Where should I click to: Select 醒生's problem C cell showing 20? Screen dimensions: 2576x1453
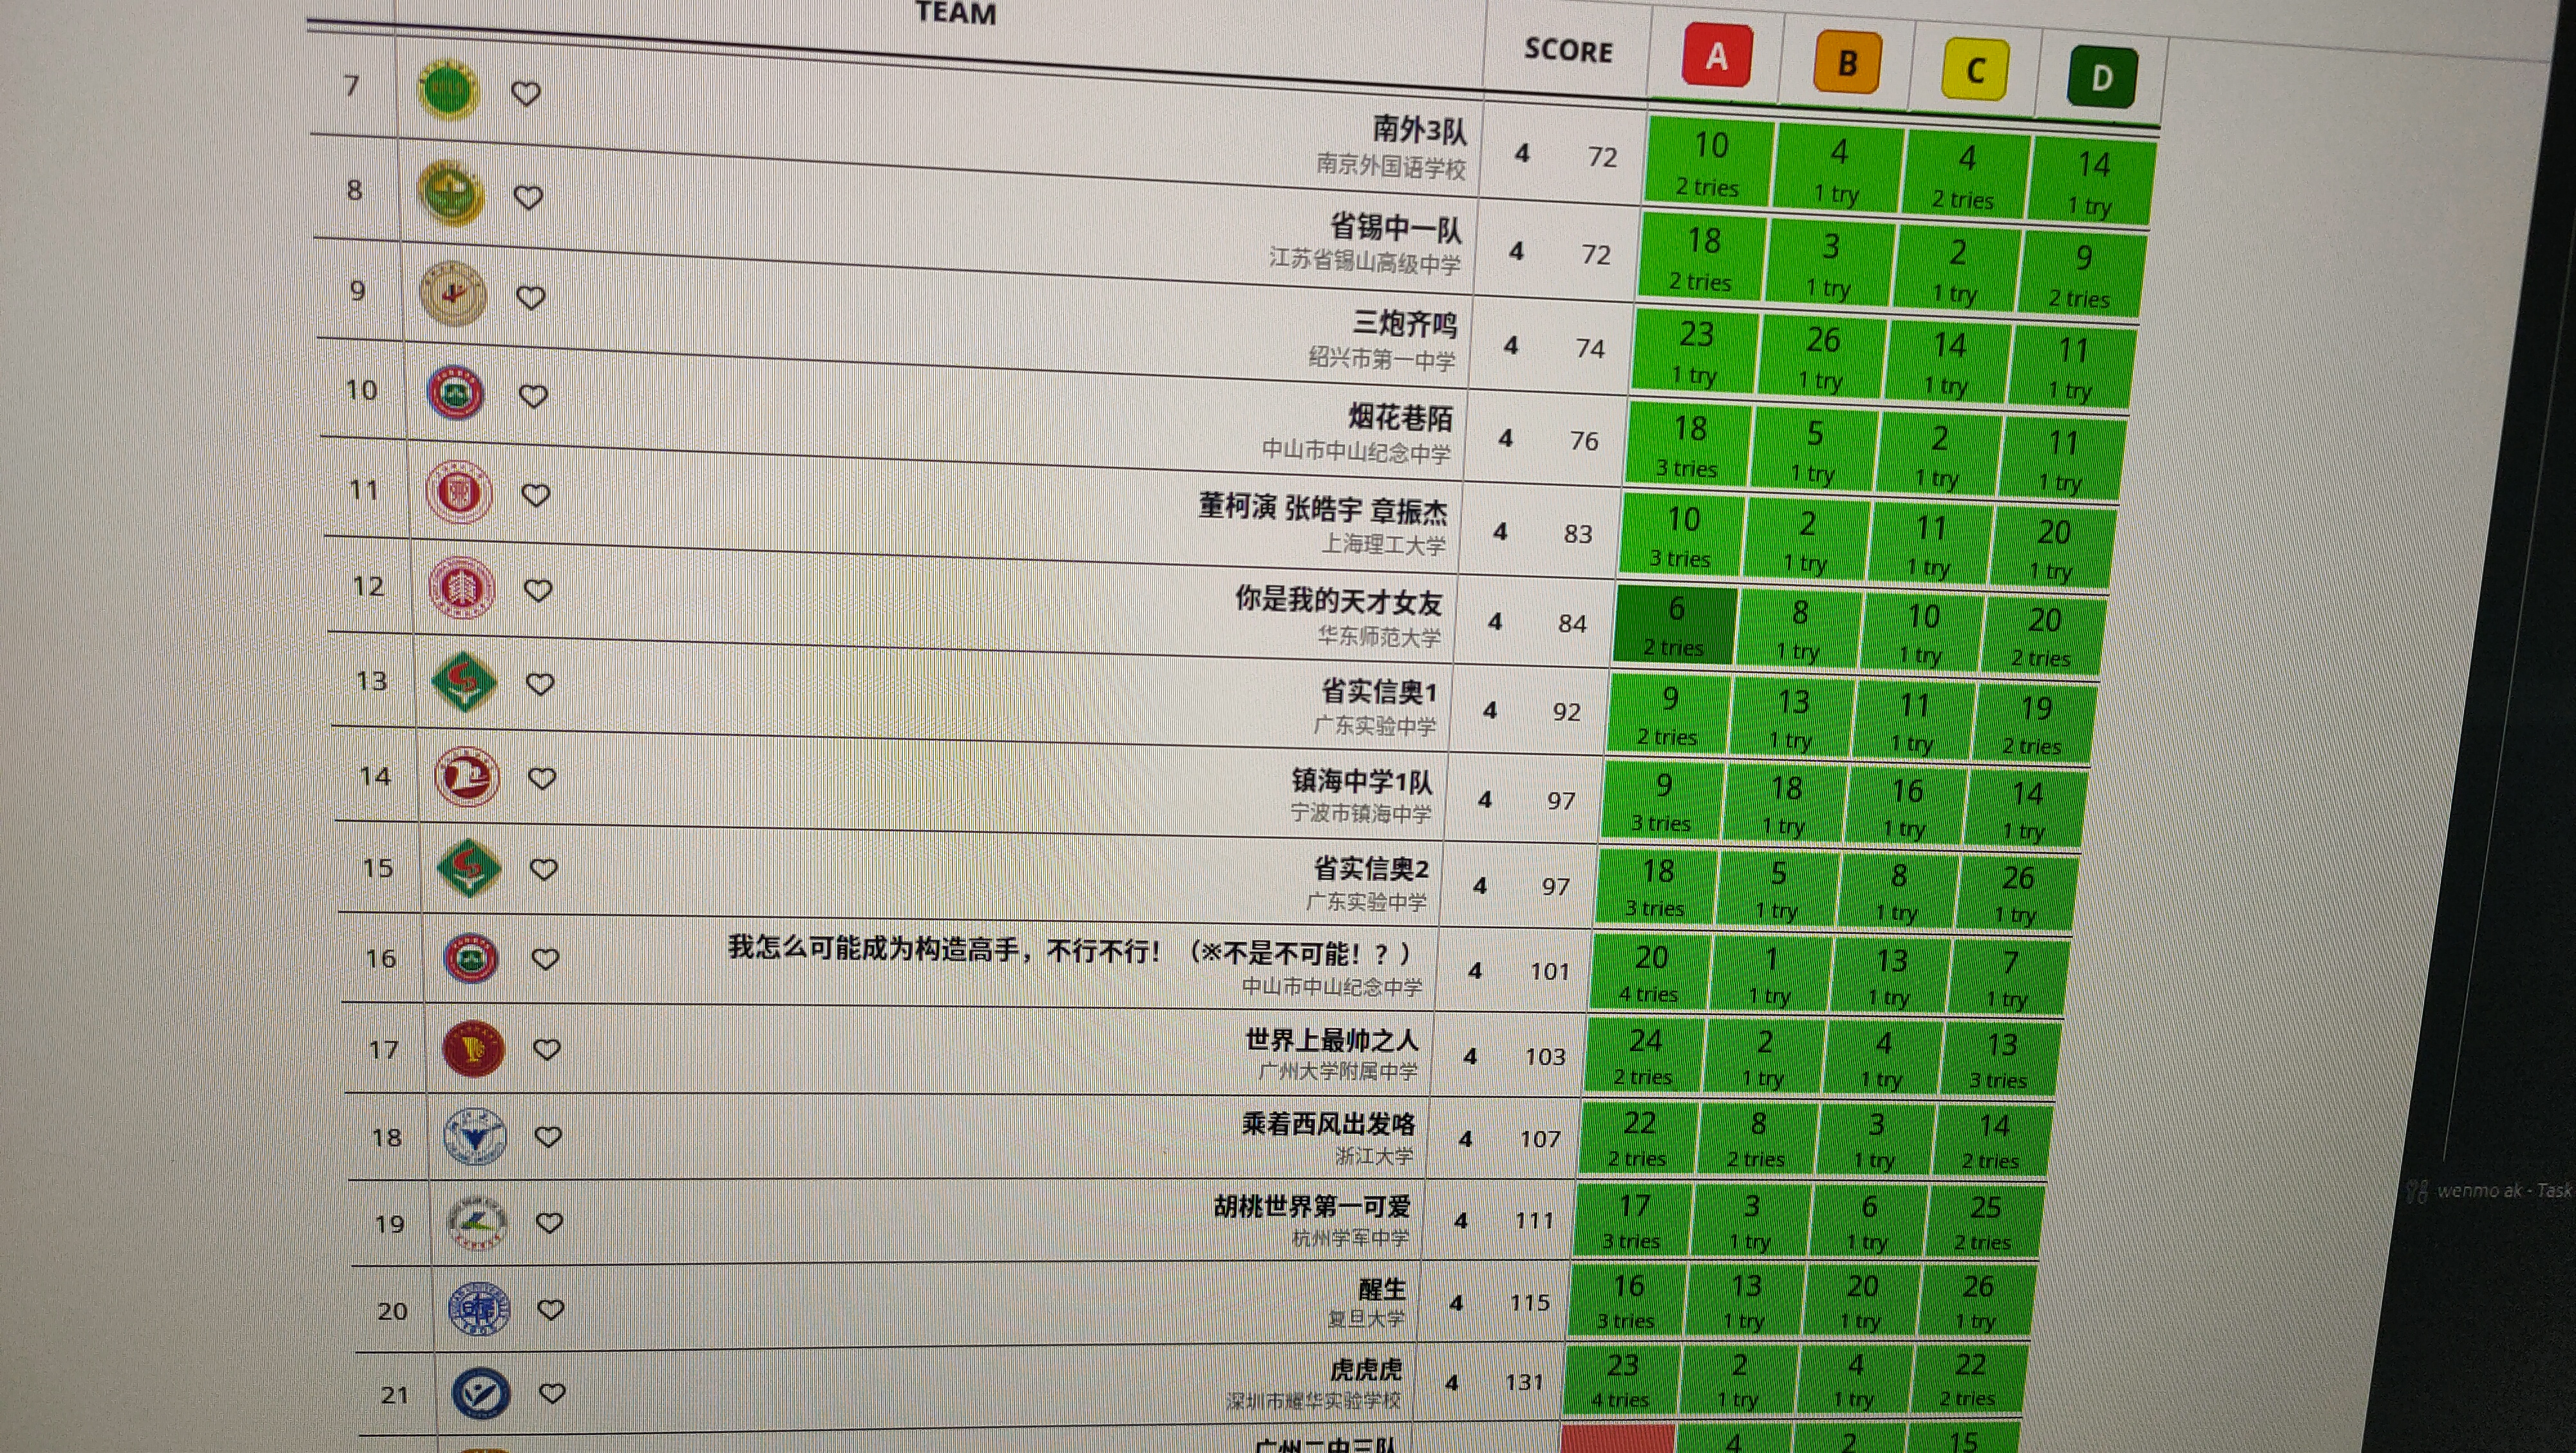(x=1861, y=1300)
